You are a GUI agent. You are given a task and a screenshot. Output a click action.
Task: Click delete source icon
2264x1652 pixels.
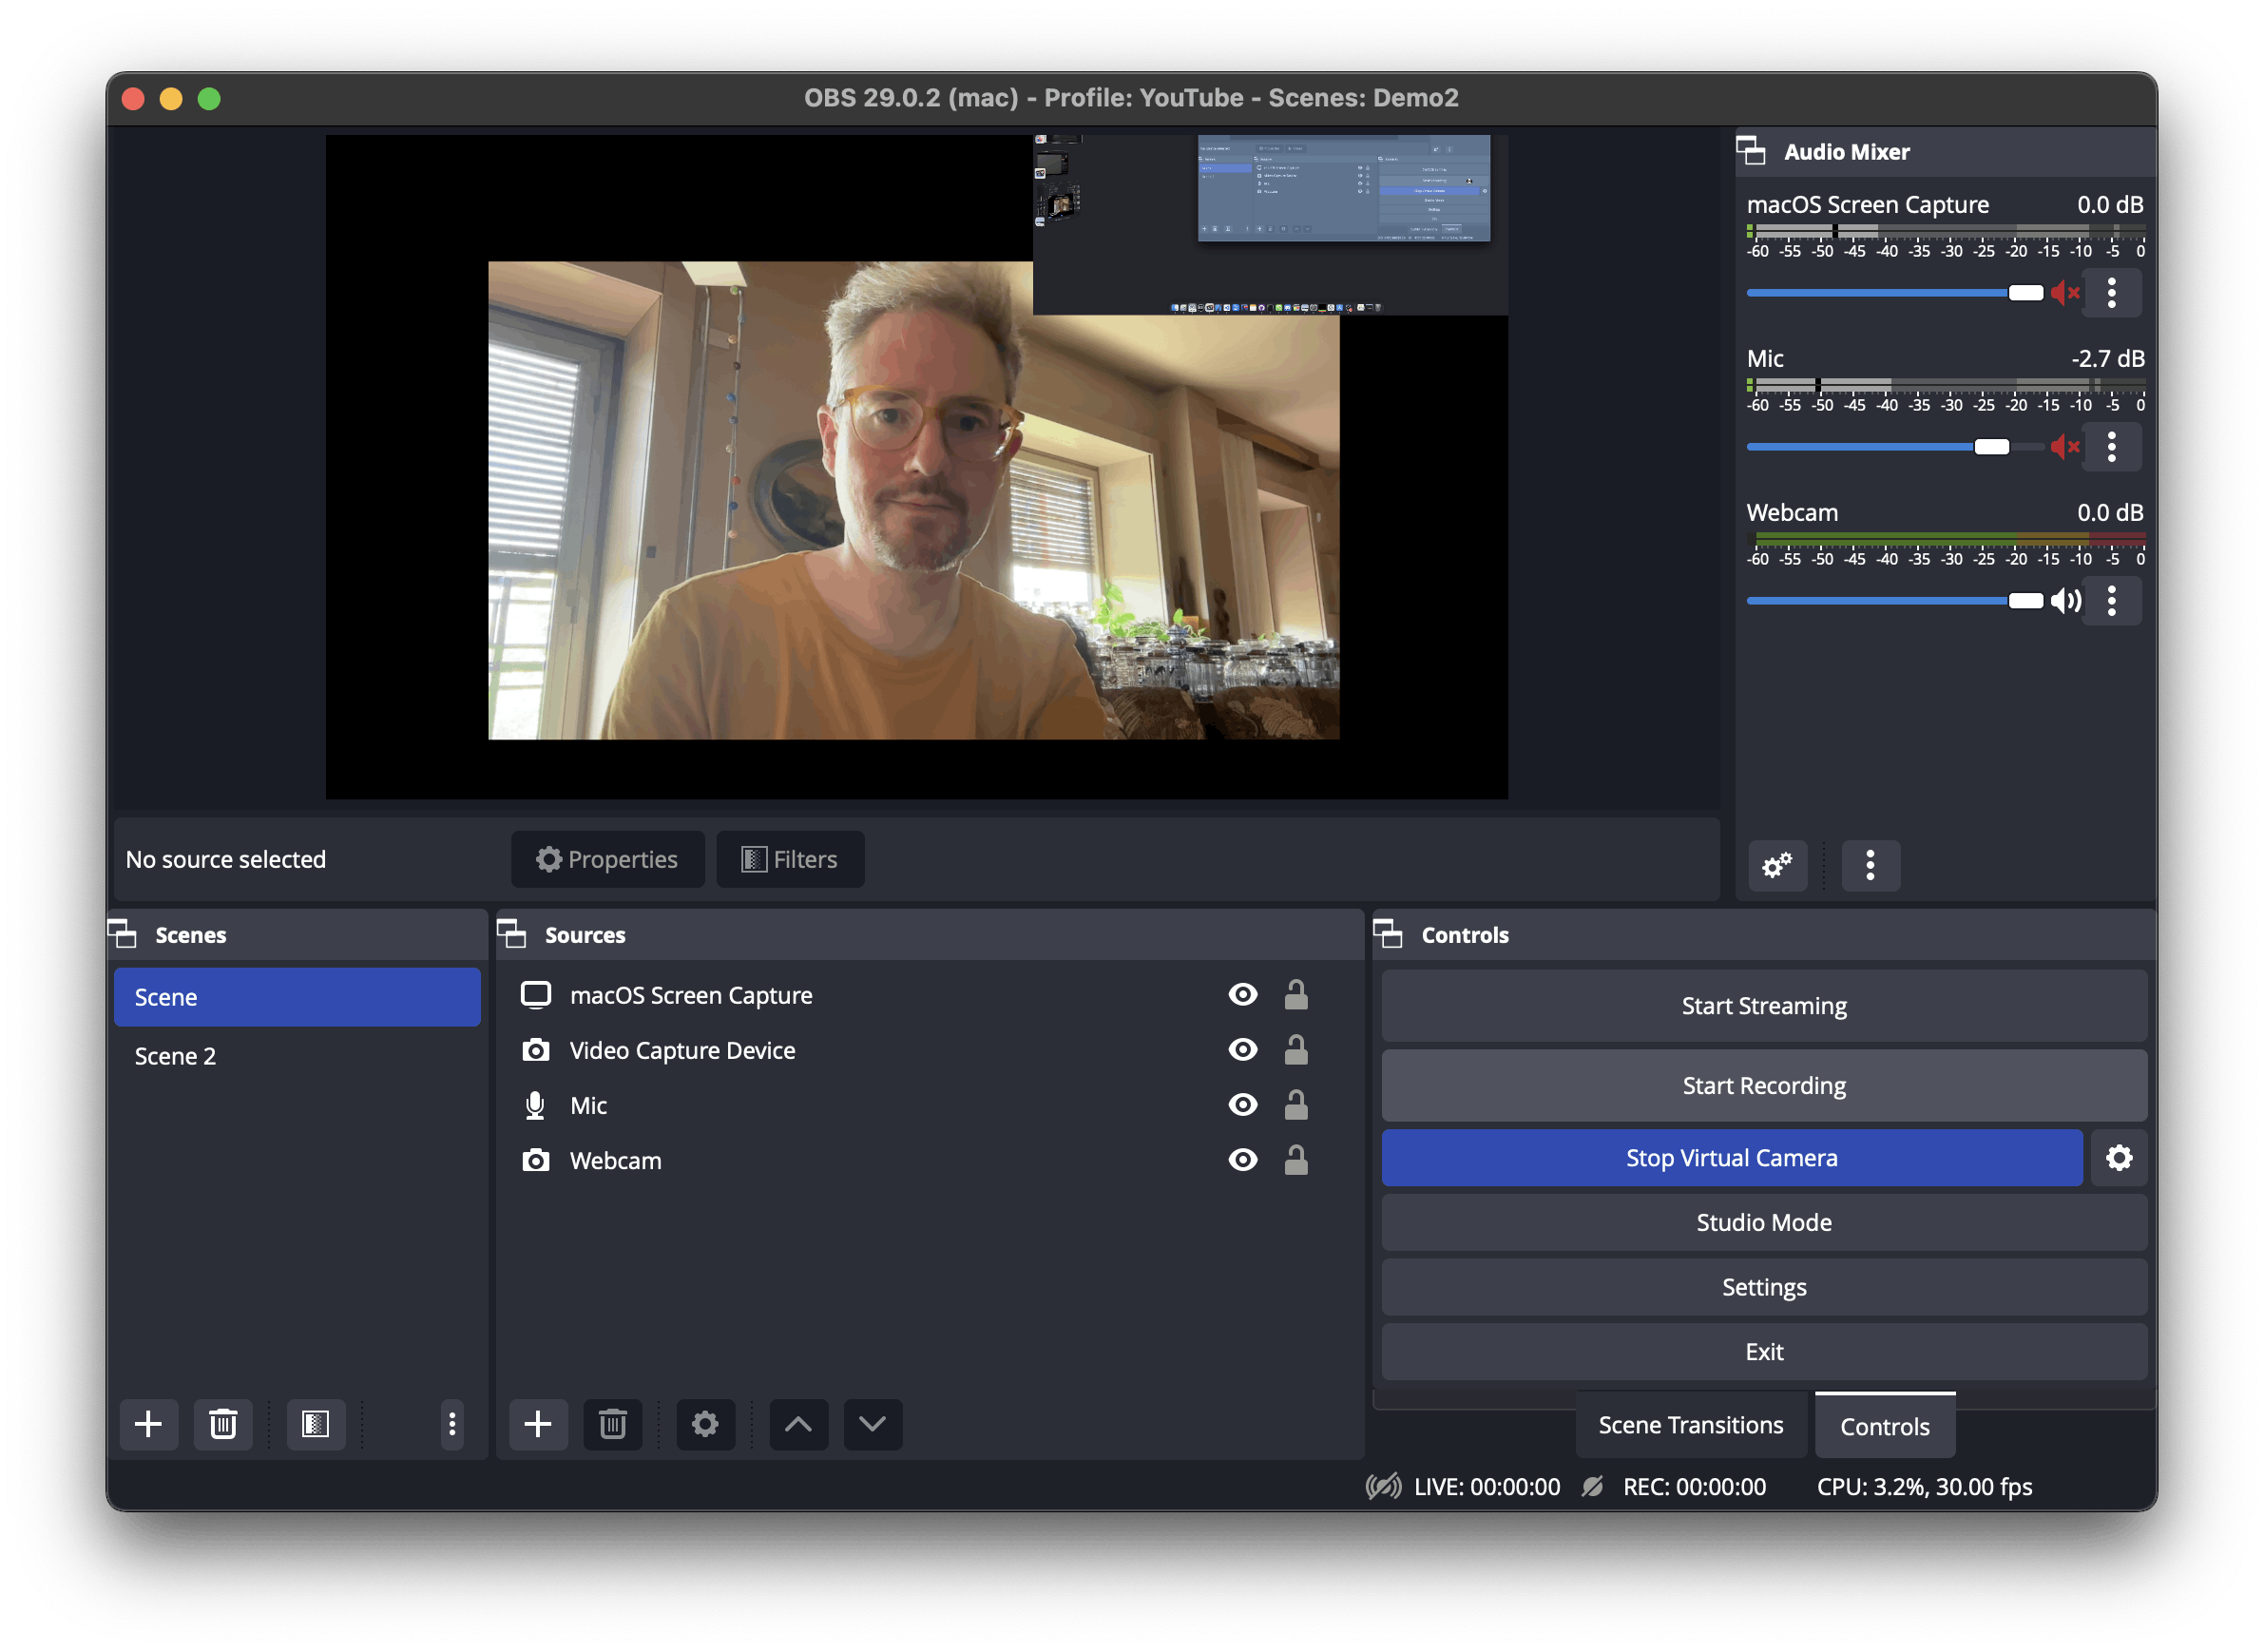[x=613, y=1424]
